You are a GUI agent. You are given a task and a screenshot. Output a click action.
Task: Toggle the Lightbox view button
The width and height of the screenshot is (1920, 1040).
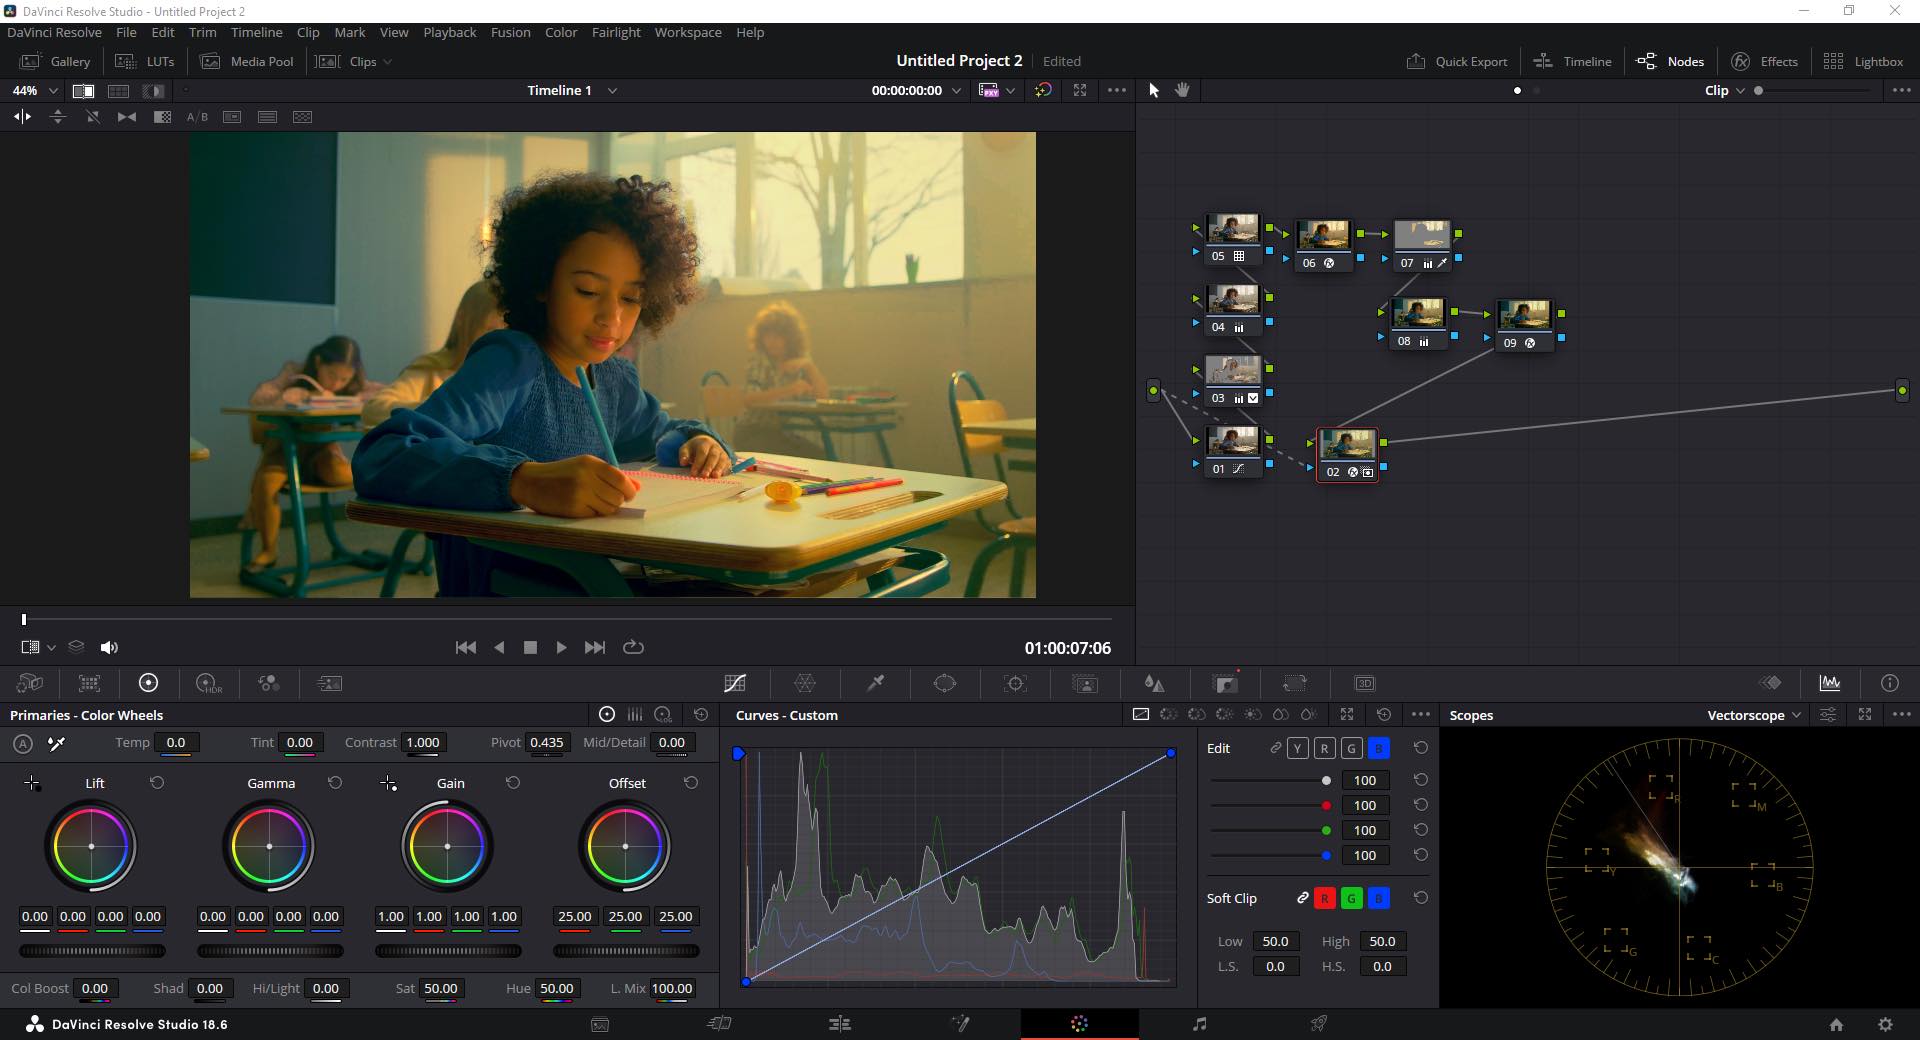pos(1863,61)
